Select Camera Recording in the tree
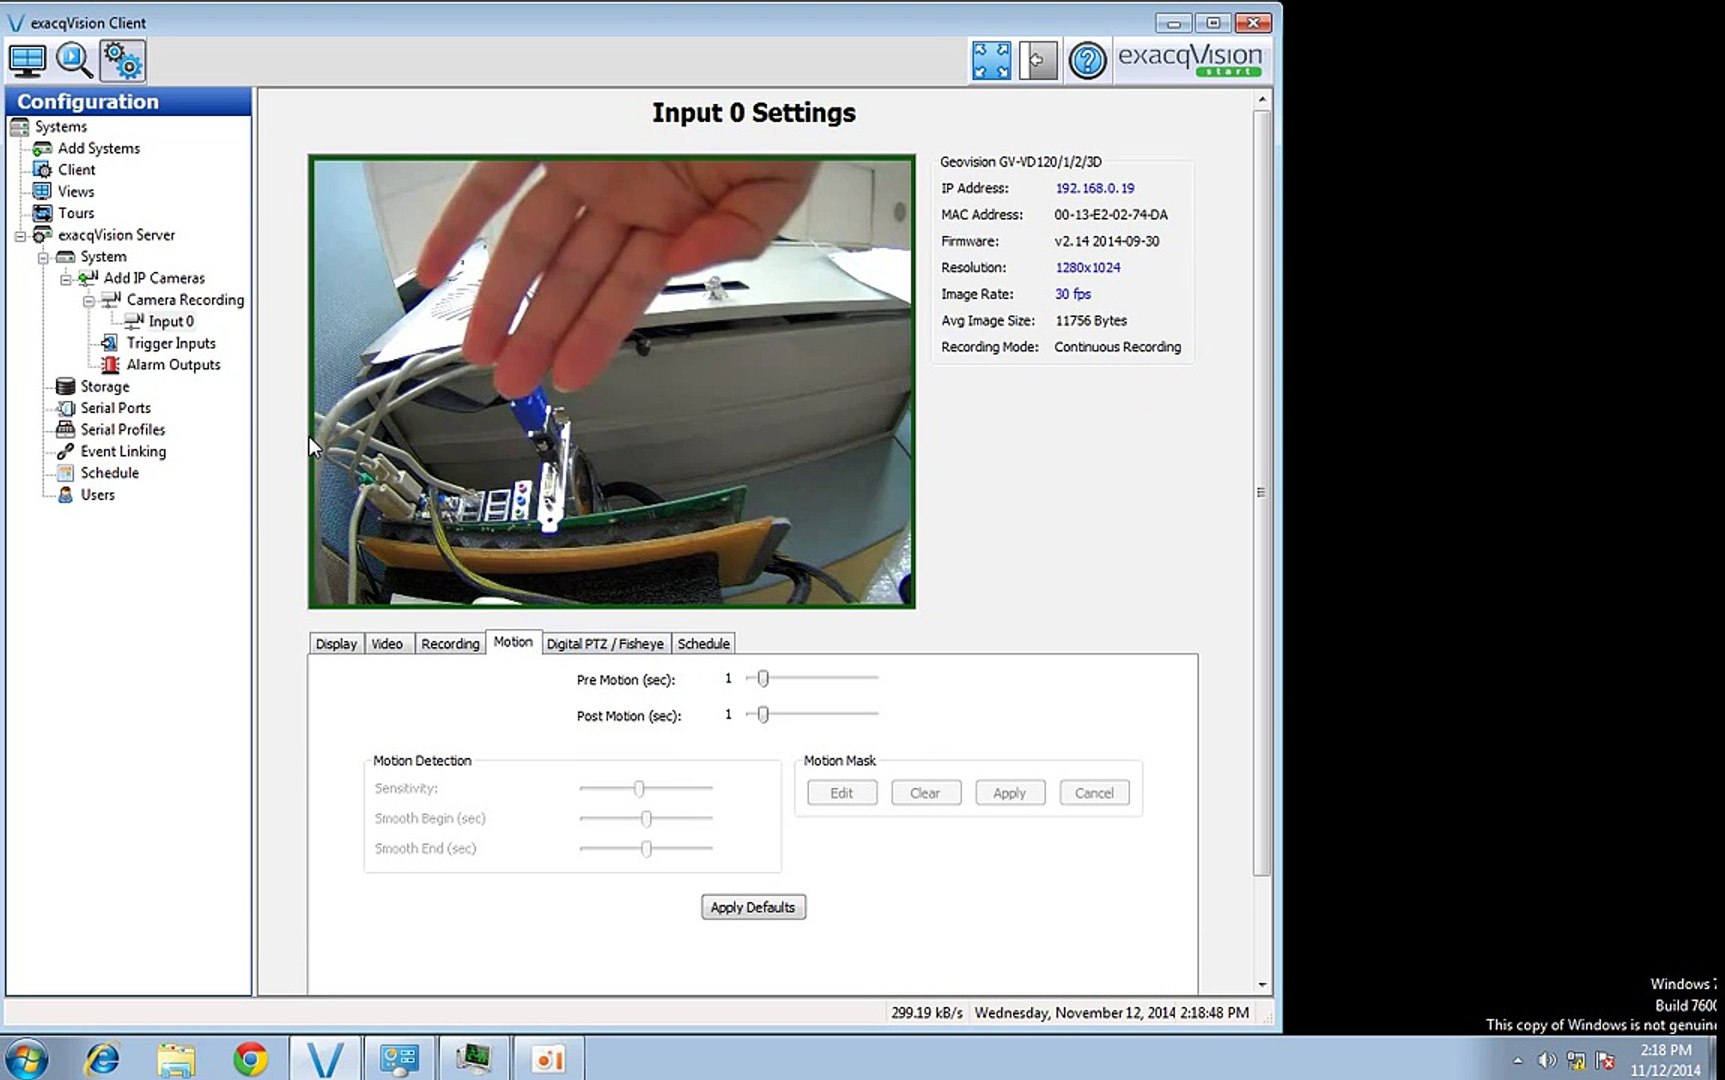Viewport: 1725px width, 1080px height. tap(185, 300)
